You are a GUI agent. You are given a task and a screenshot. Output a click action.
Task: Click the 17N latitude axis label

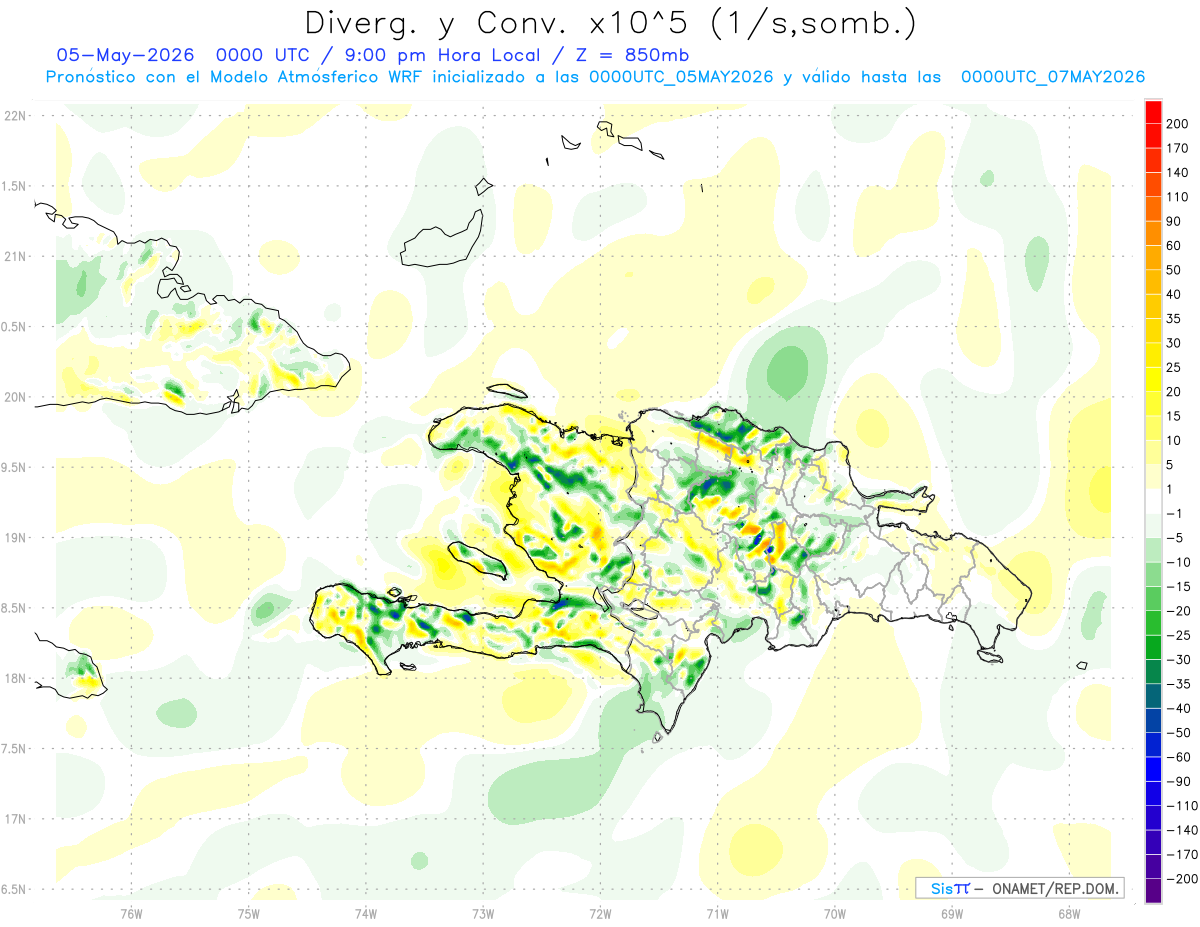[14, 819]
